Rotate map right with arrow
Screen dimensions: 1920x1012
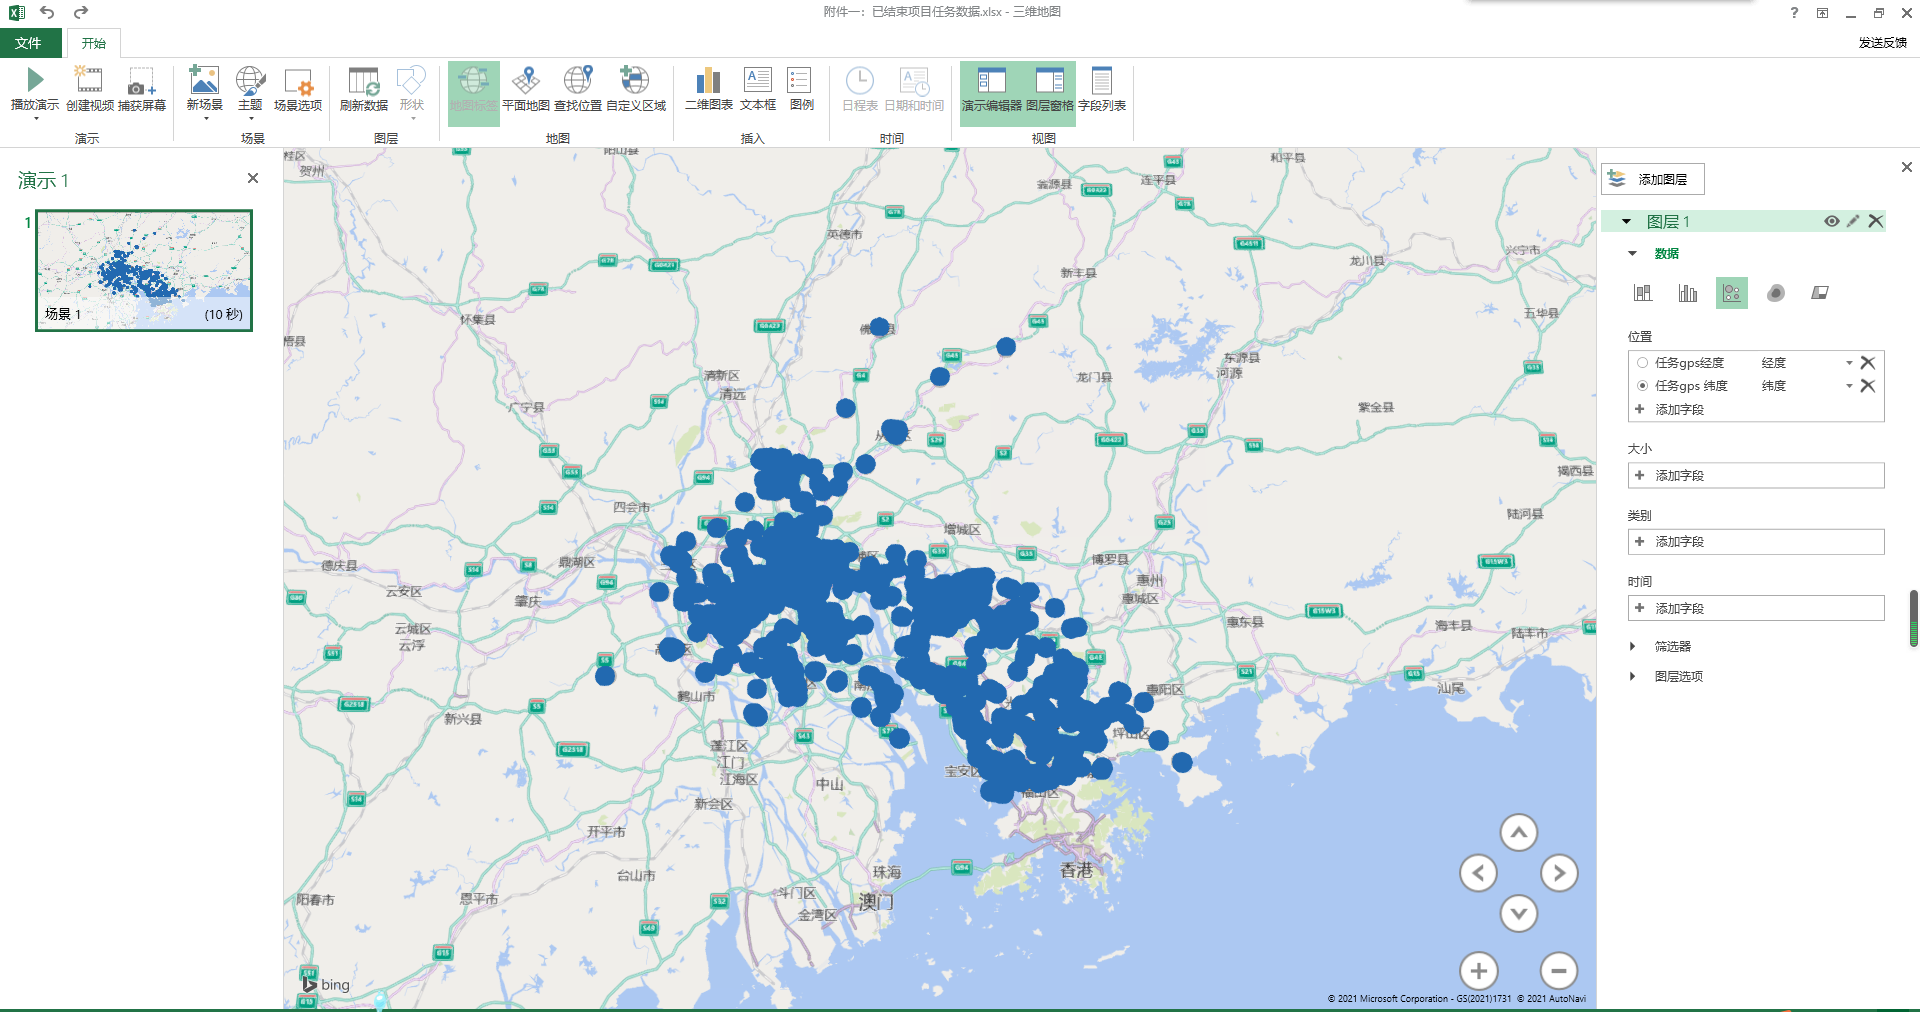point(1559,873)
